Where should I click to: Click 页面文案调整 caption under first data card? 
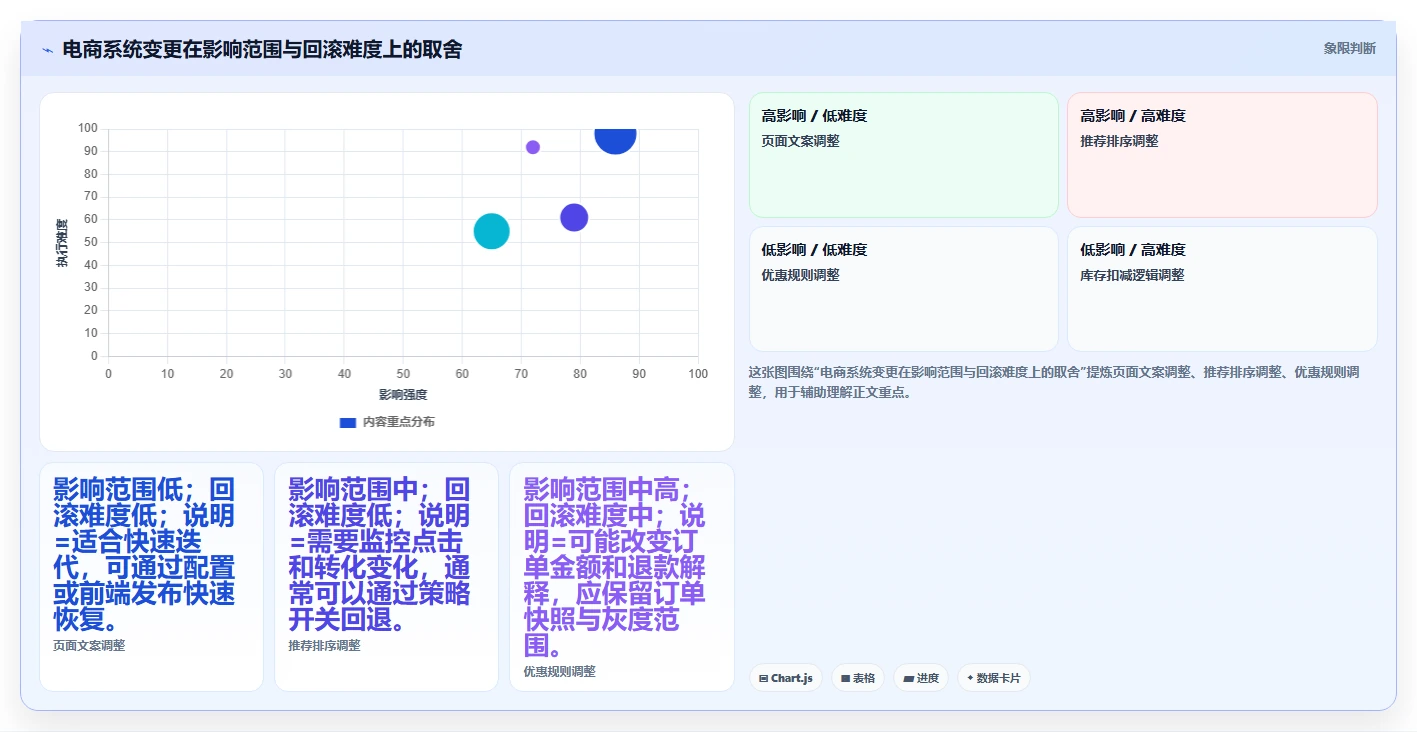89,646
